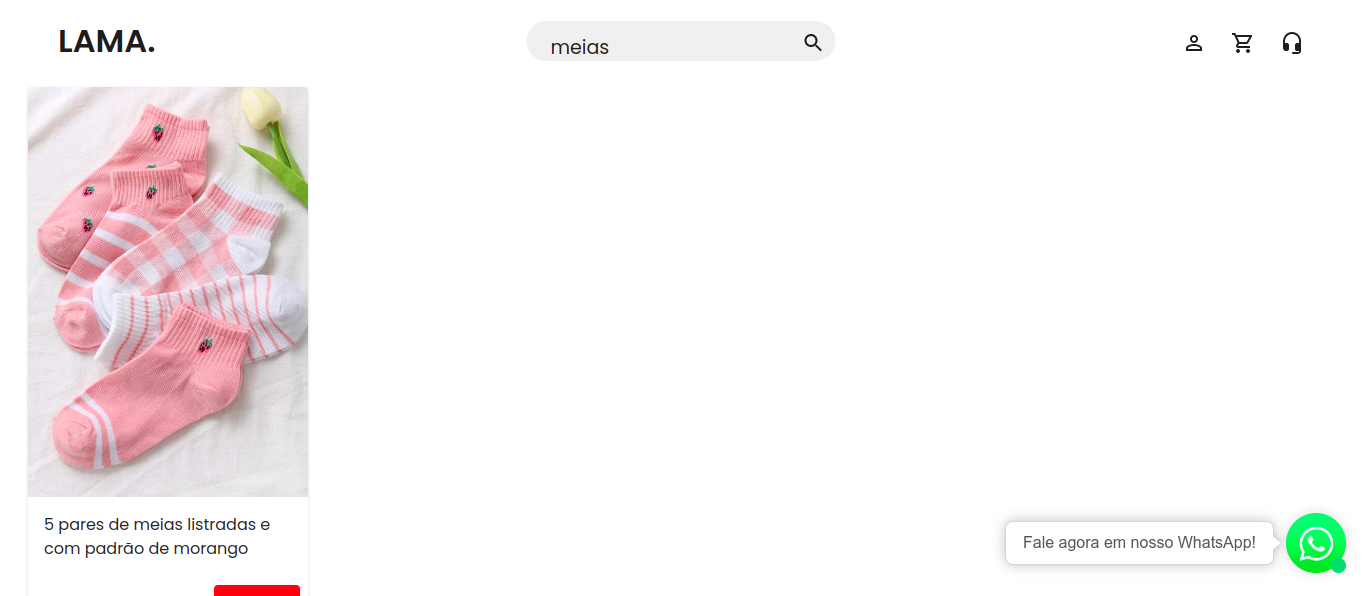Click the red button on the product card

(257, 590)
